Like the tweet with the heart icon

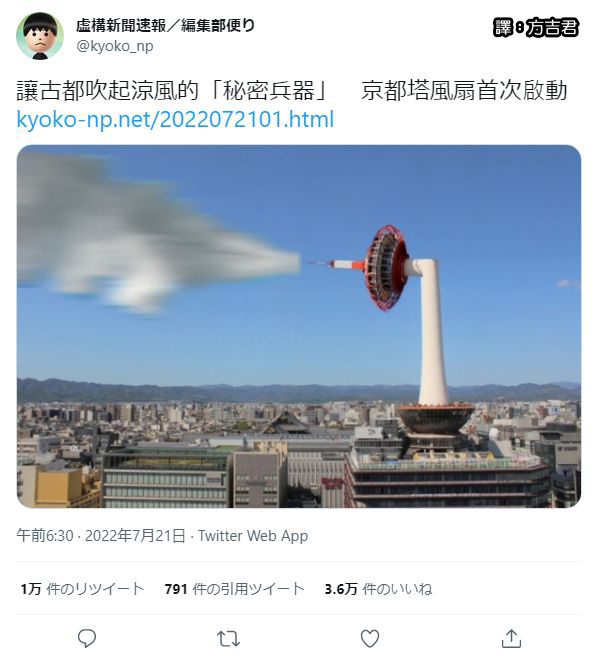click(370, 639)
